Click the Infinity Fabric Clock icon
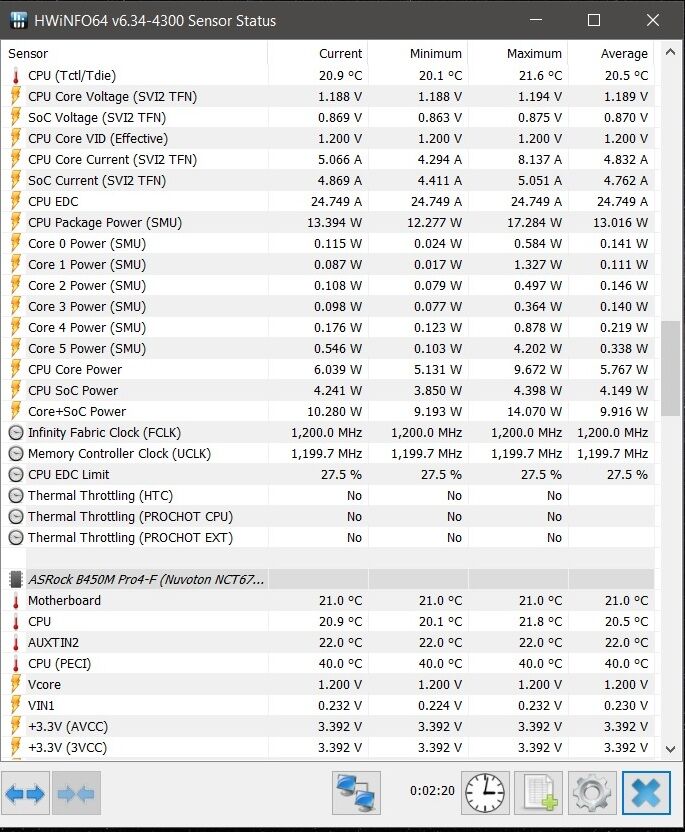Screen dimensions: 685x832 [x=16, y=433]
